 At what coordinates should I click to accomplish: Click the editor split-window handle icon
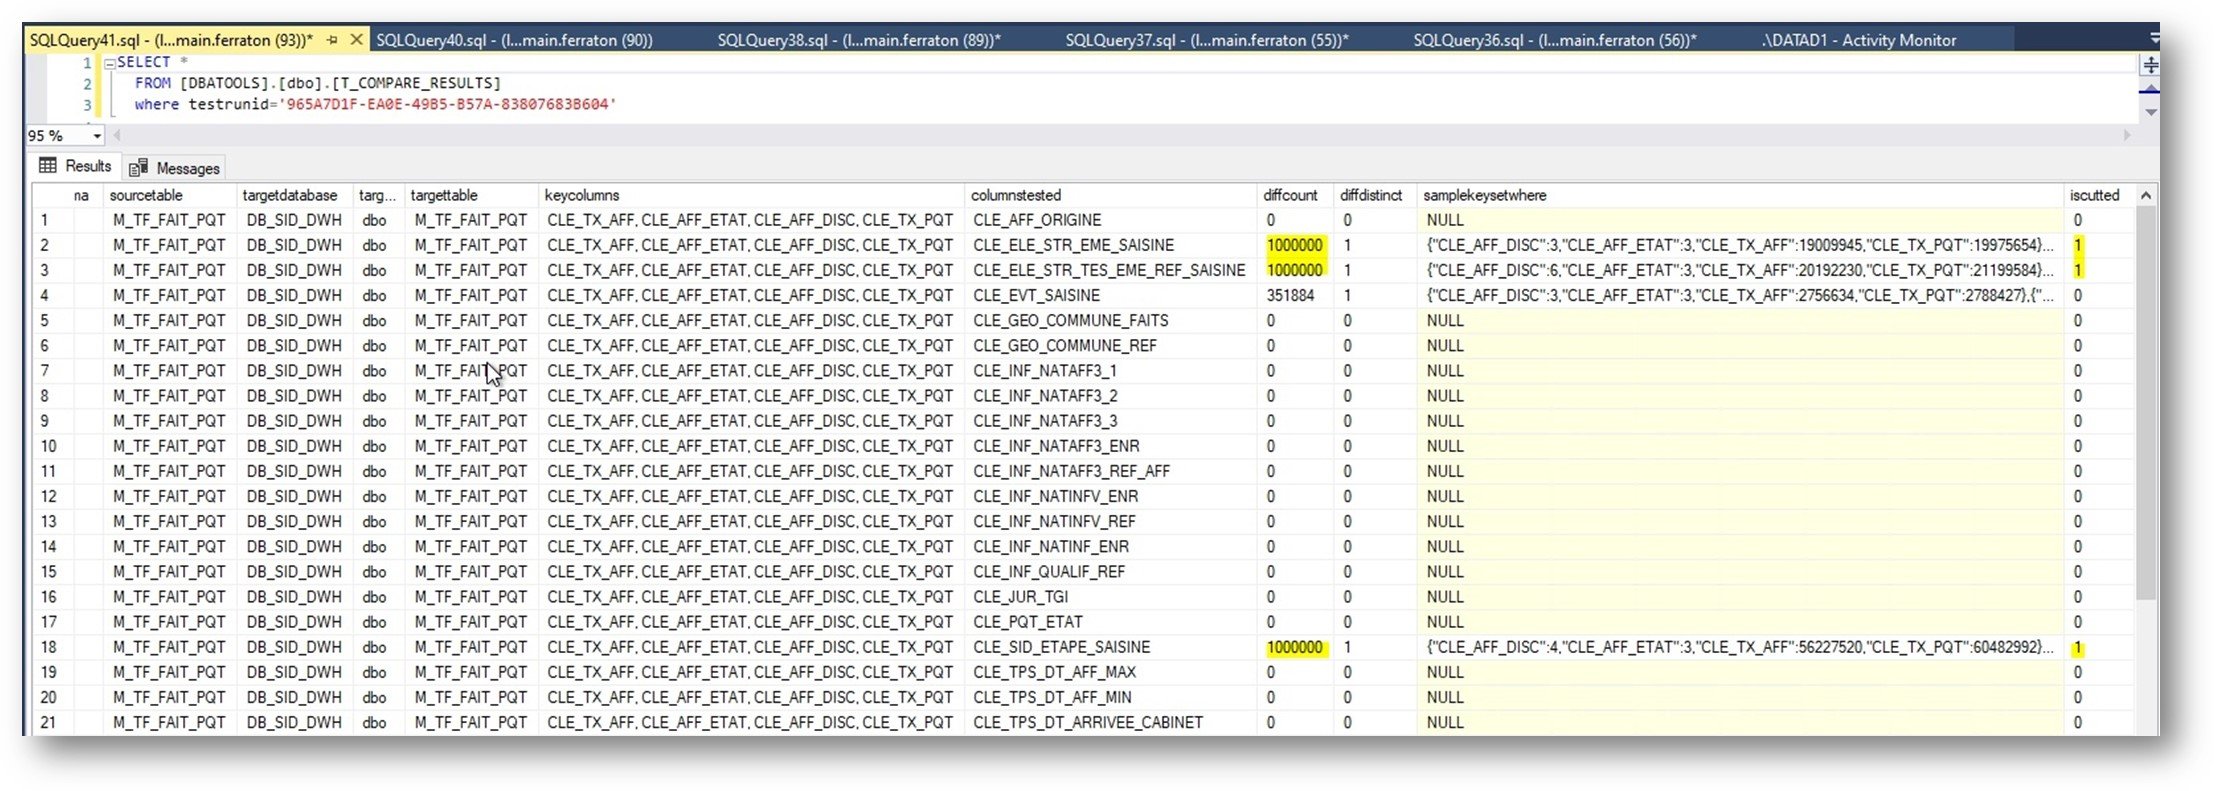pos(2150,66)
